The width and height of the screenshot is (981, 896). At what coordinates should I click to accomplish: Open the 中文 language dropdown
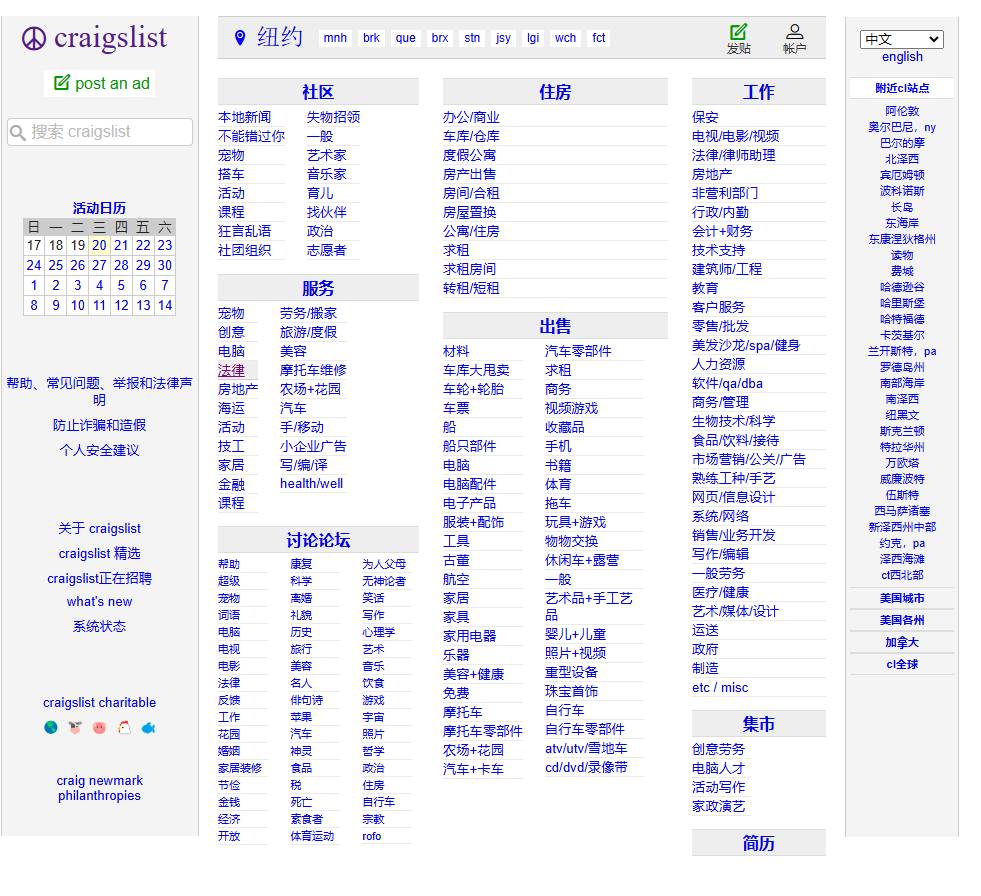[902, 39]
